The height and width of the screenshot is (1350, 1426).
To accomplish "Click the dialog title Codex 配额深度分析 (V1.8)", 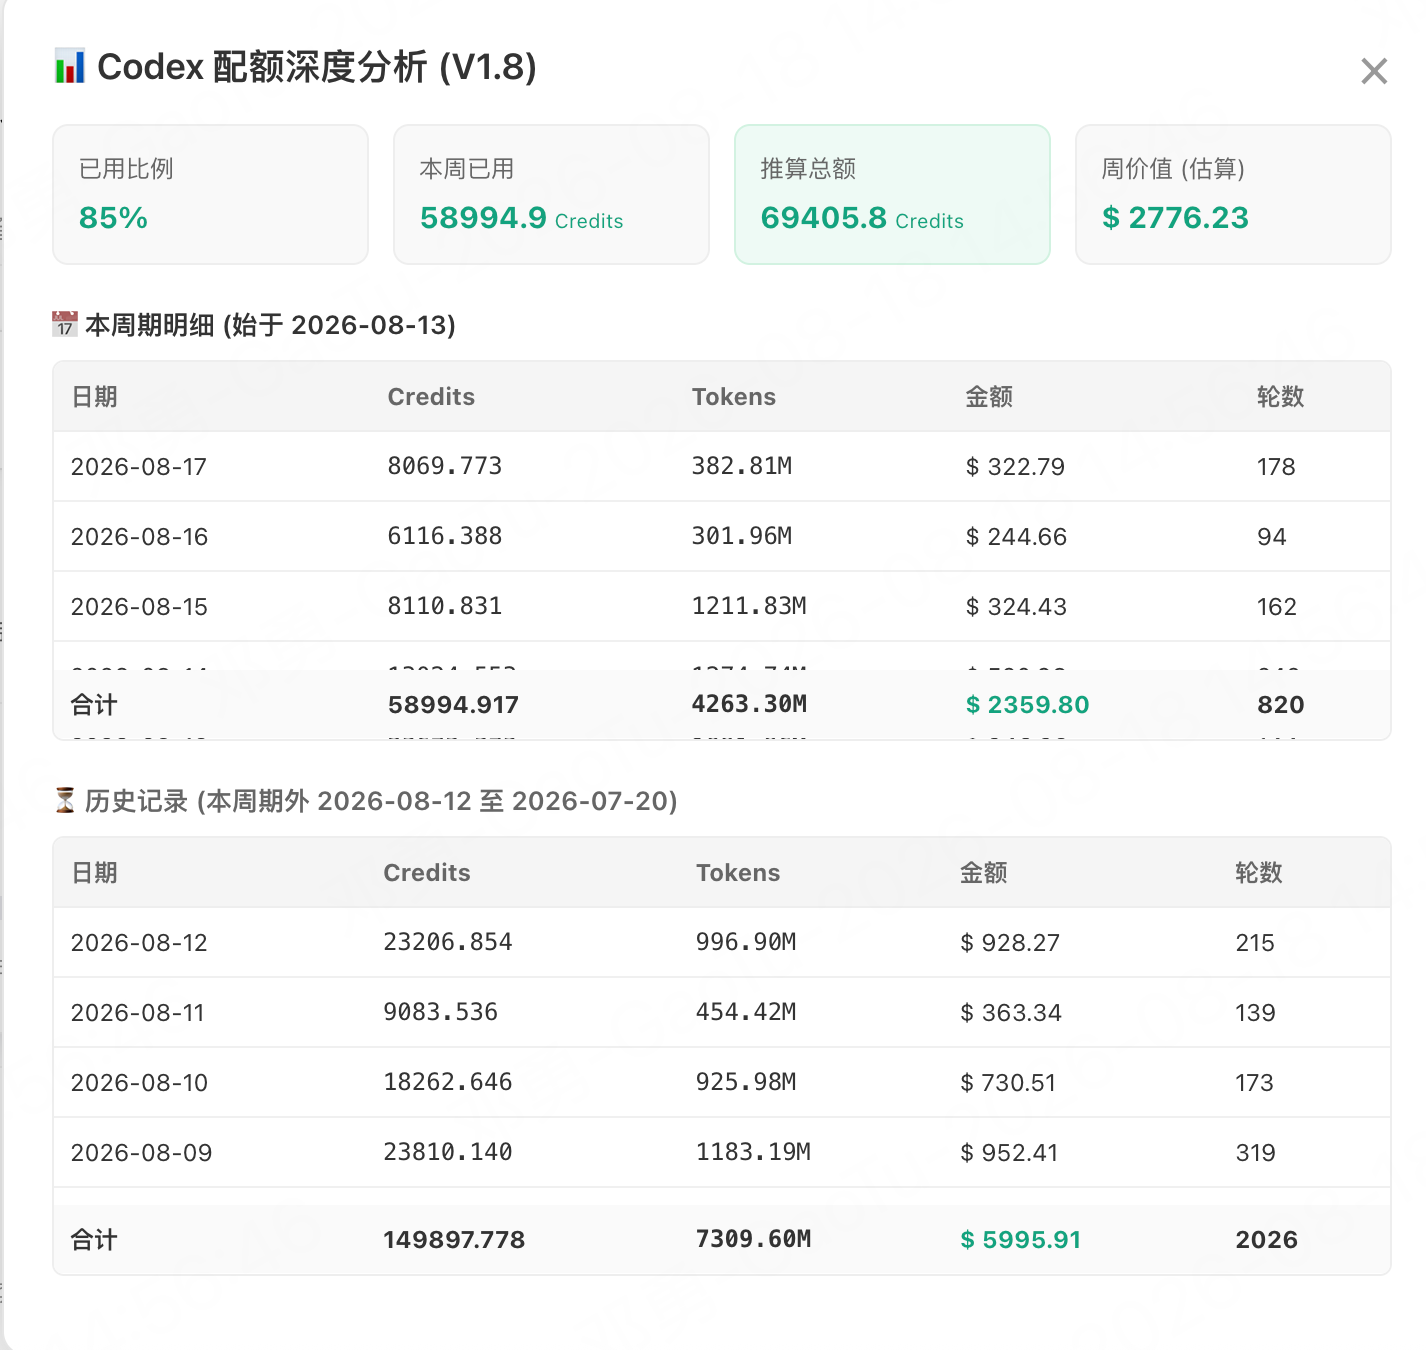I will [x=317, y=67].
